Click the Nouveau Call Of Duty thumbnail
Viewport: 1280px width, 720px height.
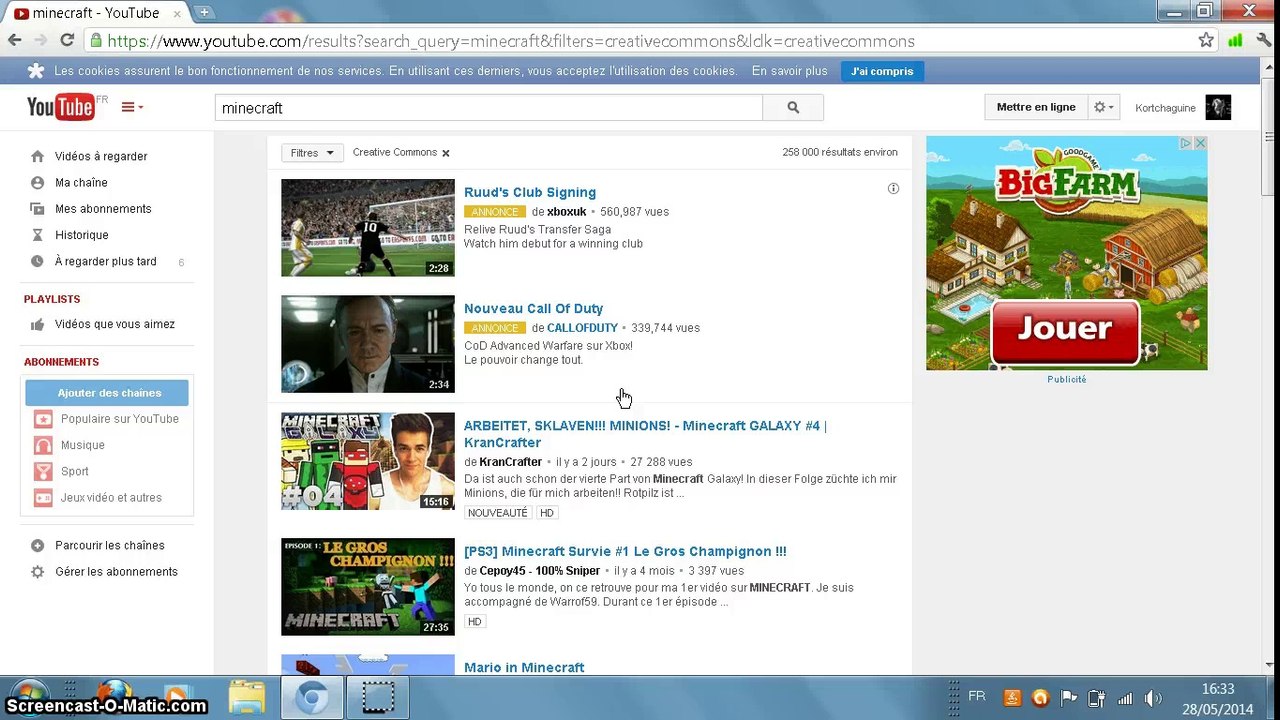pyautogui.click(x=368, y=344)
